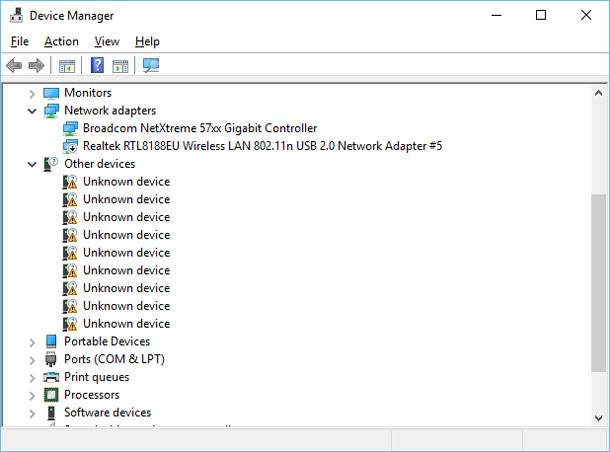Select the Portable Devices label
Screen dimensions: 610x452
point(107,341)
